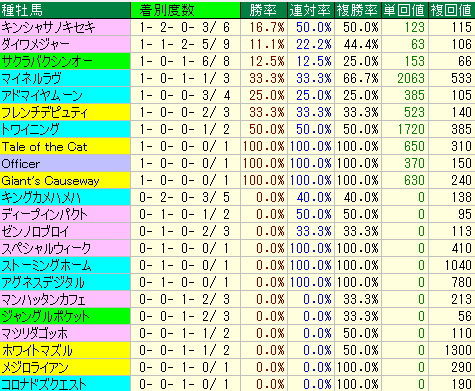
Task: Click record 0- 2- 0- 3/ 5
Action: point(186,197)
